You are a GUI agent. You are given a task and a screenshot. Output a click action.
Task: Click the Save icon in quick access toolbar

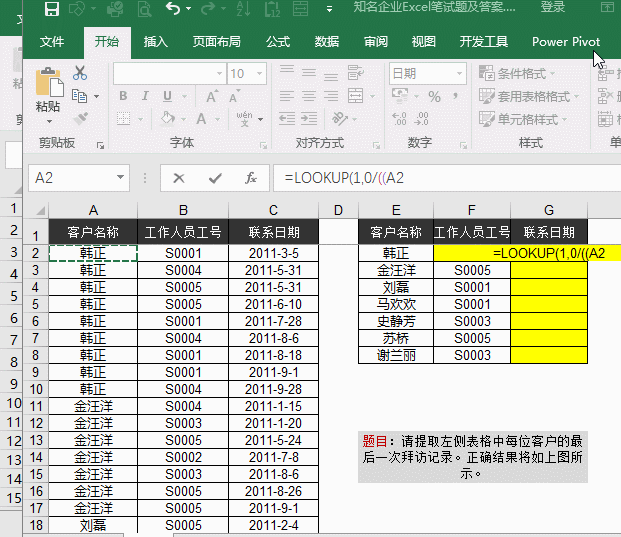click(52, 9)
